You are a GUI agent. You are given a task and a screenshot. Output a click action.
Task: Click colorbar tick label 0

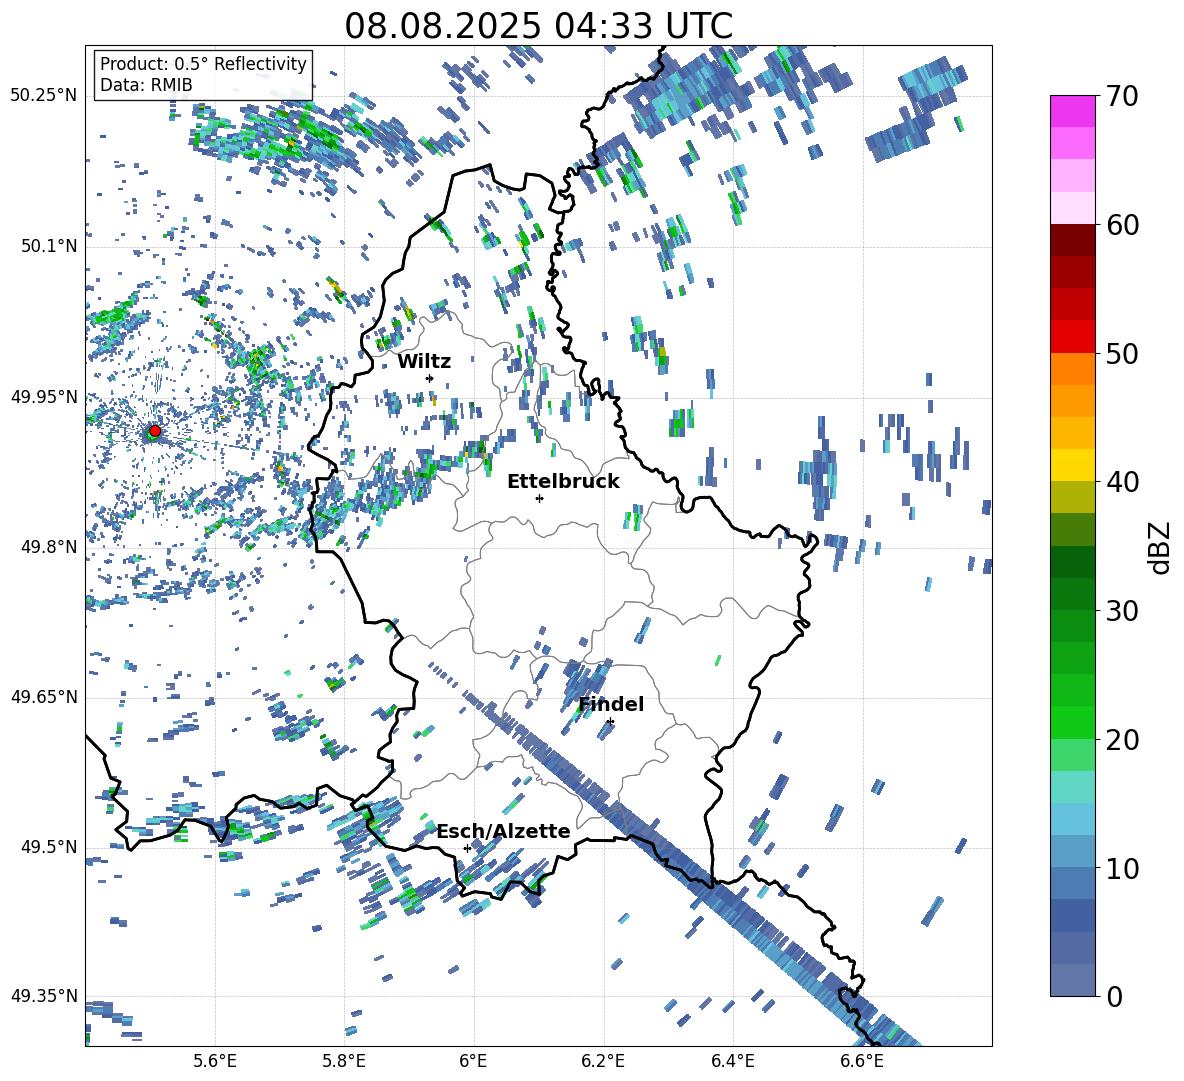[x=1114, y=996]
